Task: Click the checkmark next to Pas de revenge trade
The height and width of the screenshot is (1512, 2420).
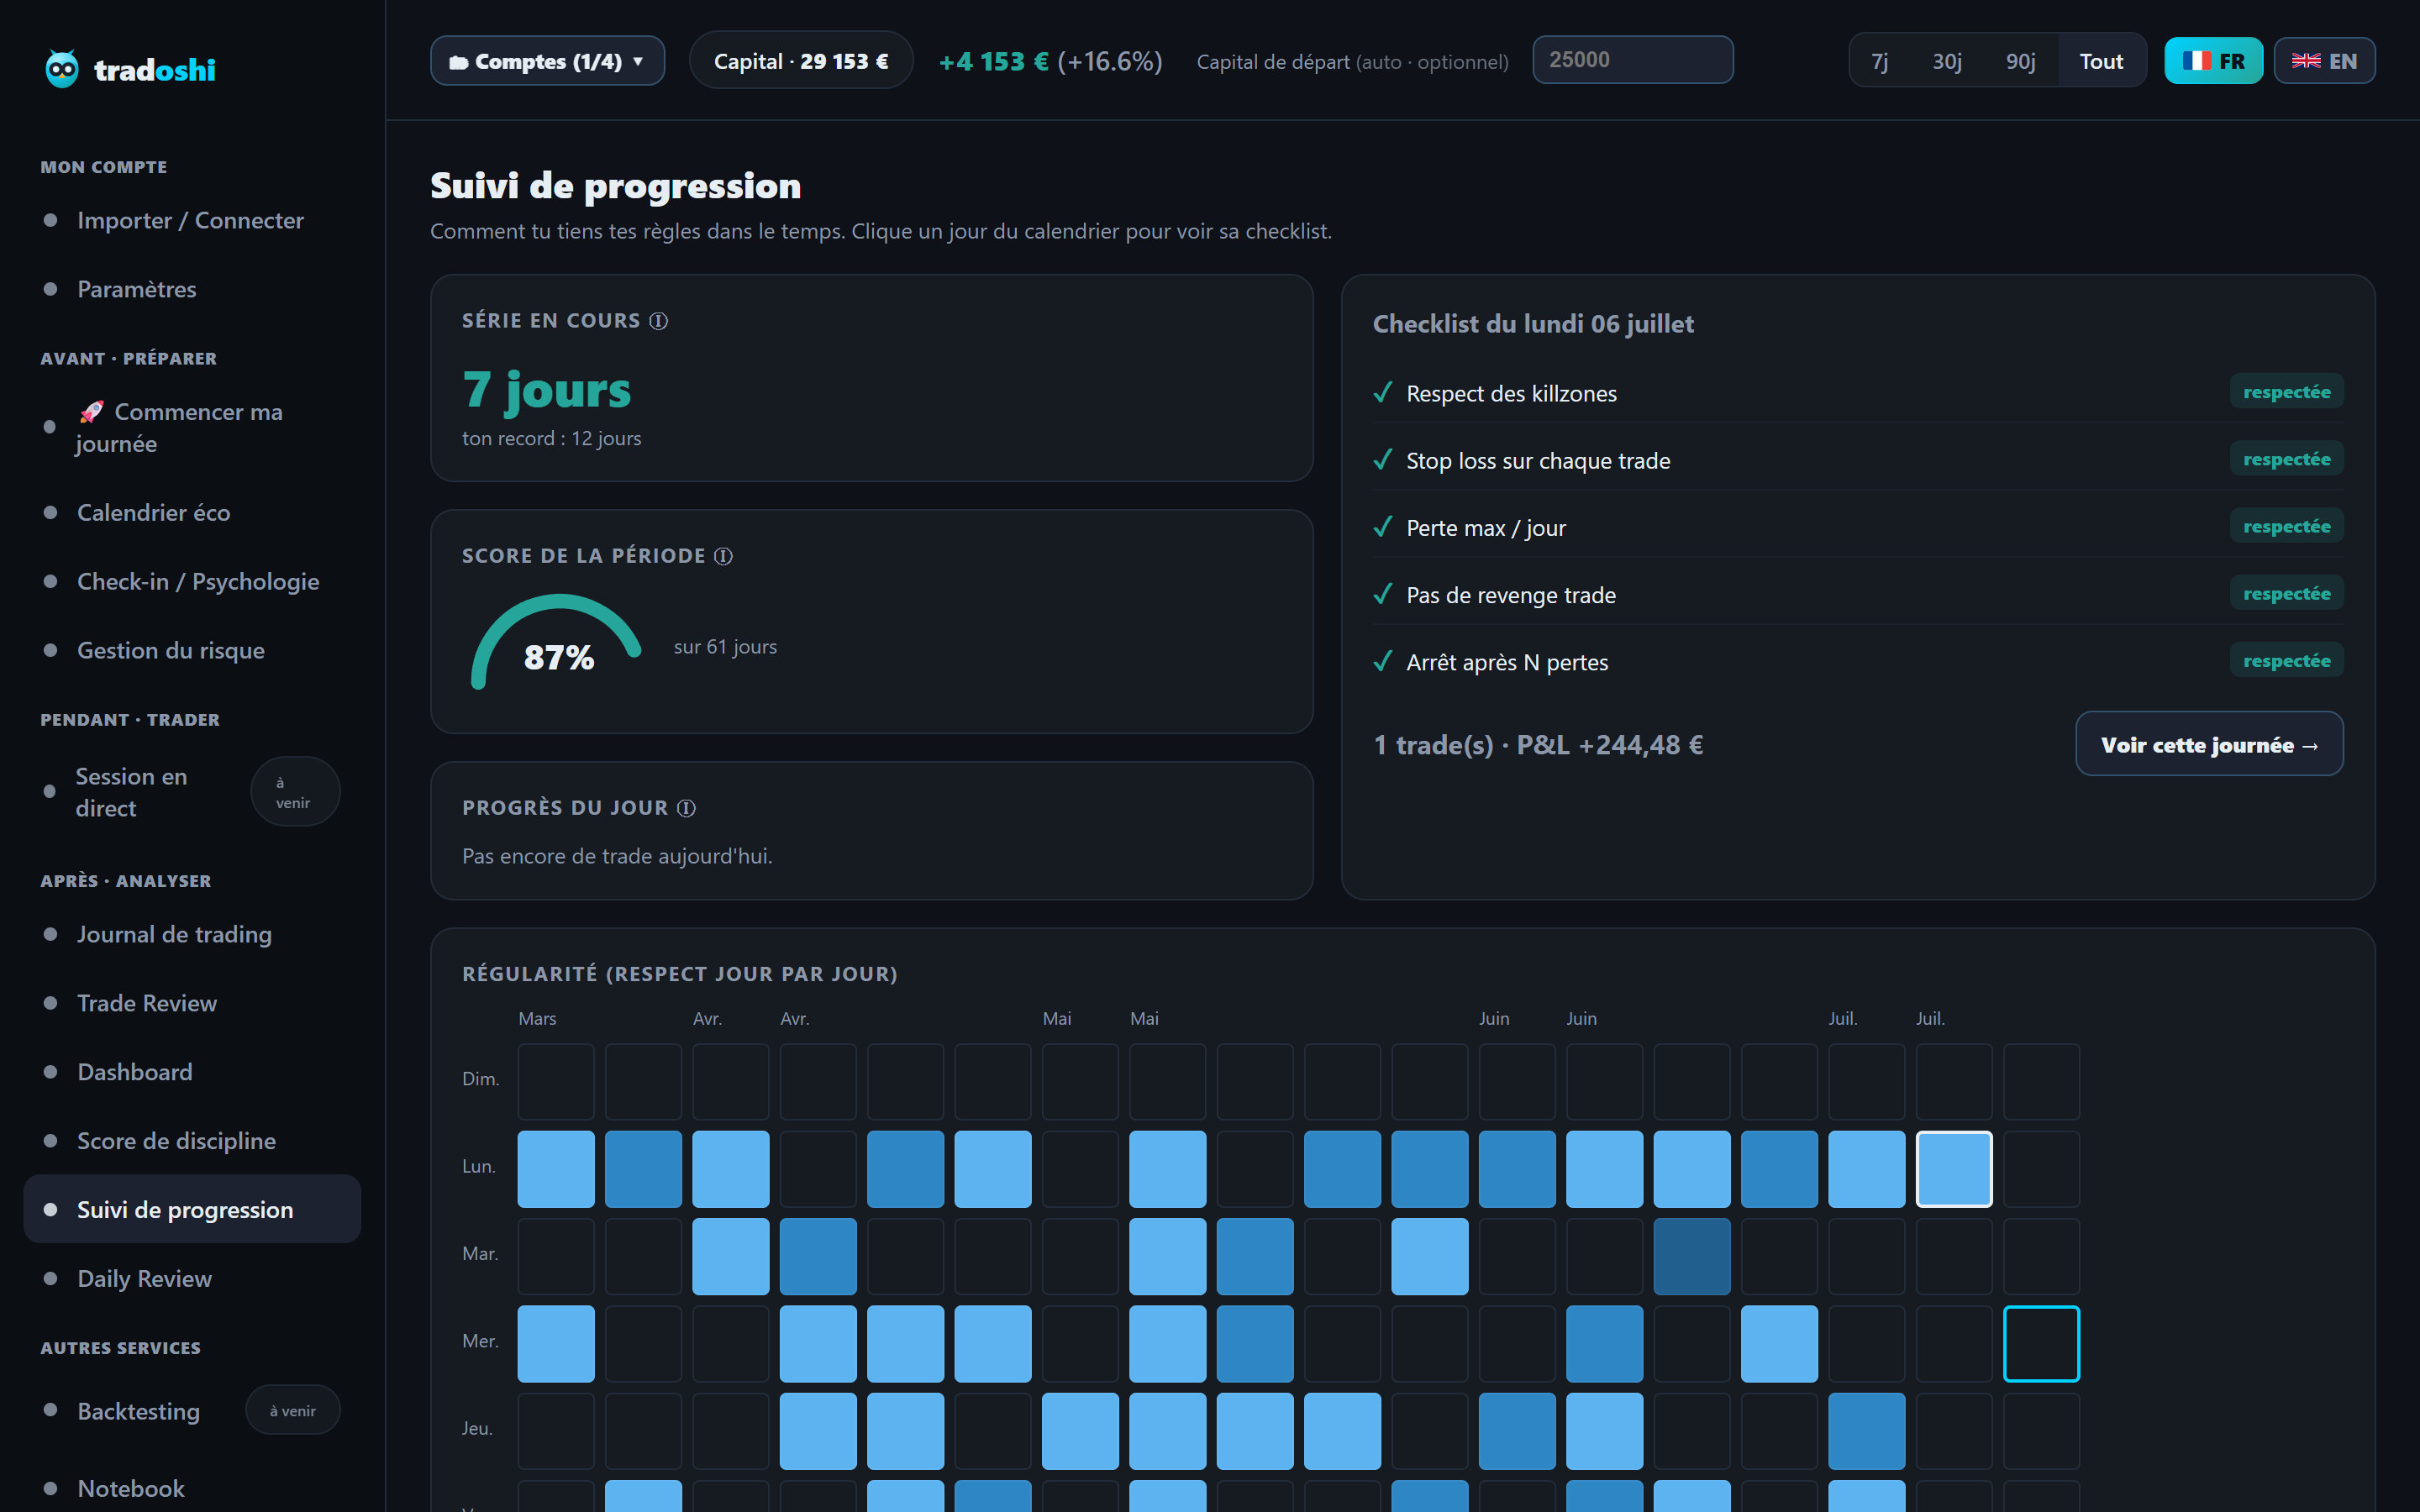Action: pyautogui.click(x=1383, y=594)
